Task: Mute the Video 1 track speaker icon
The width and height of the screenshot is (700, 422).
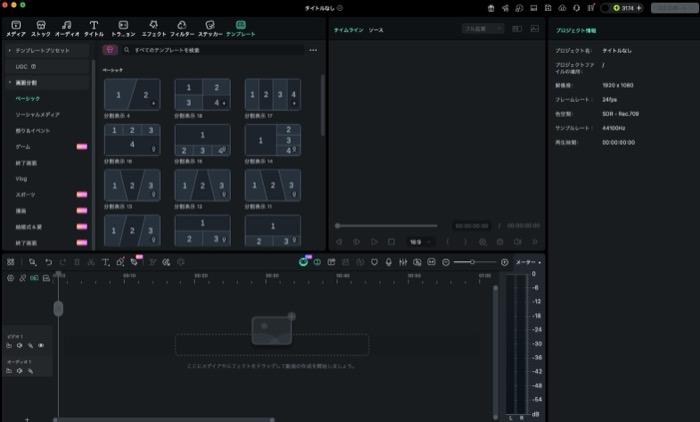Action: click(20, 345)
